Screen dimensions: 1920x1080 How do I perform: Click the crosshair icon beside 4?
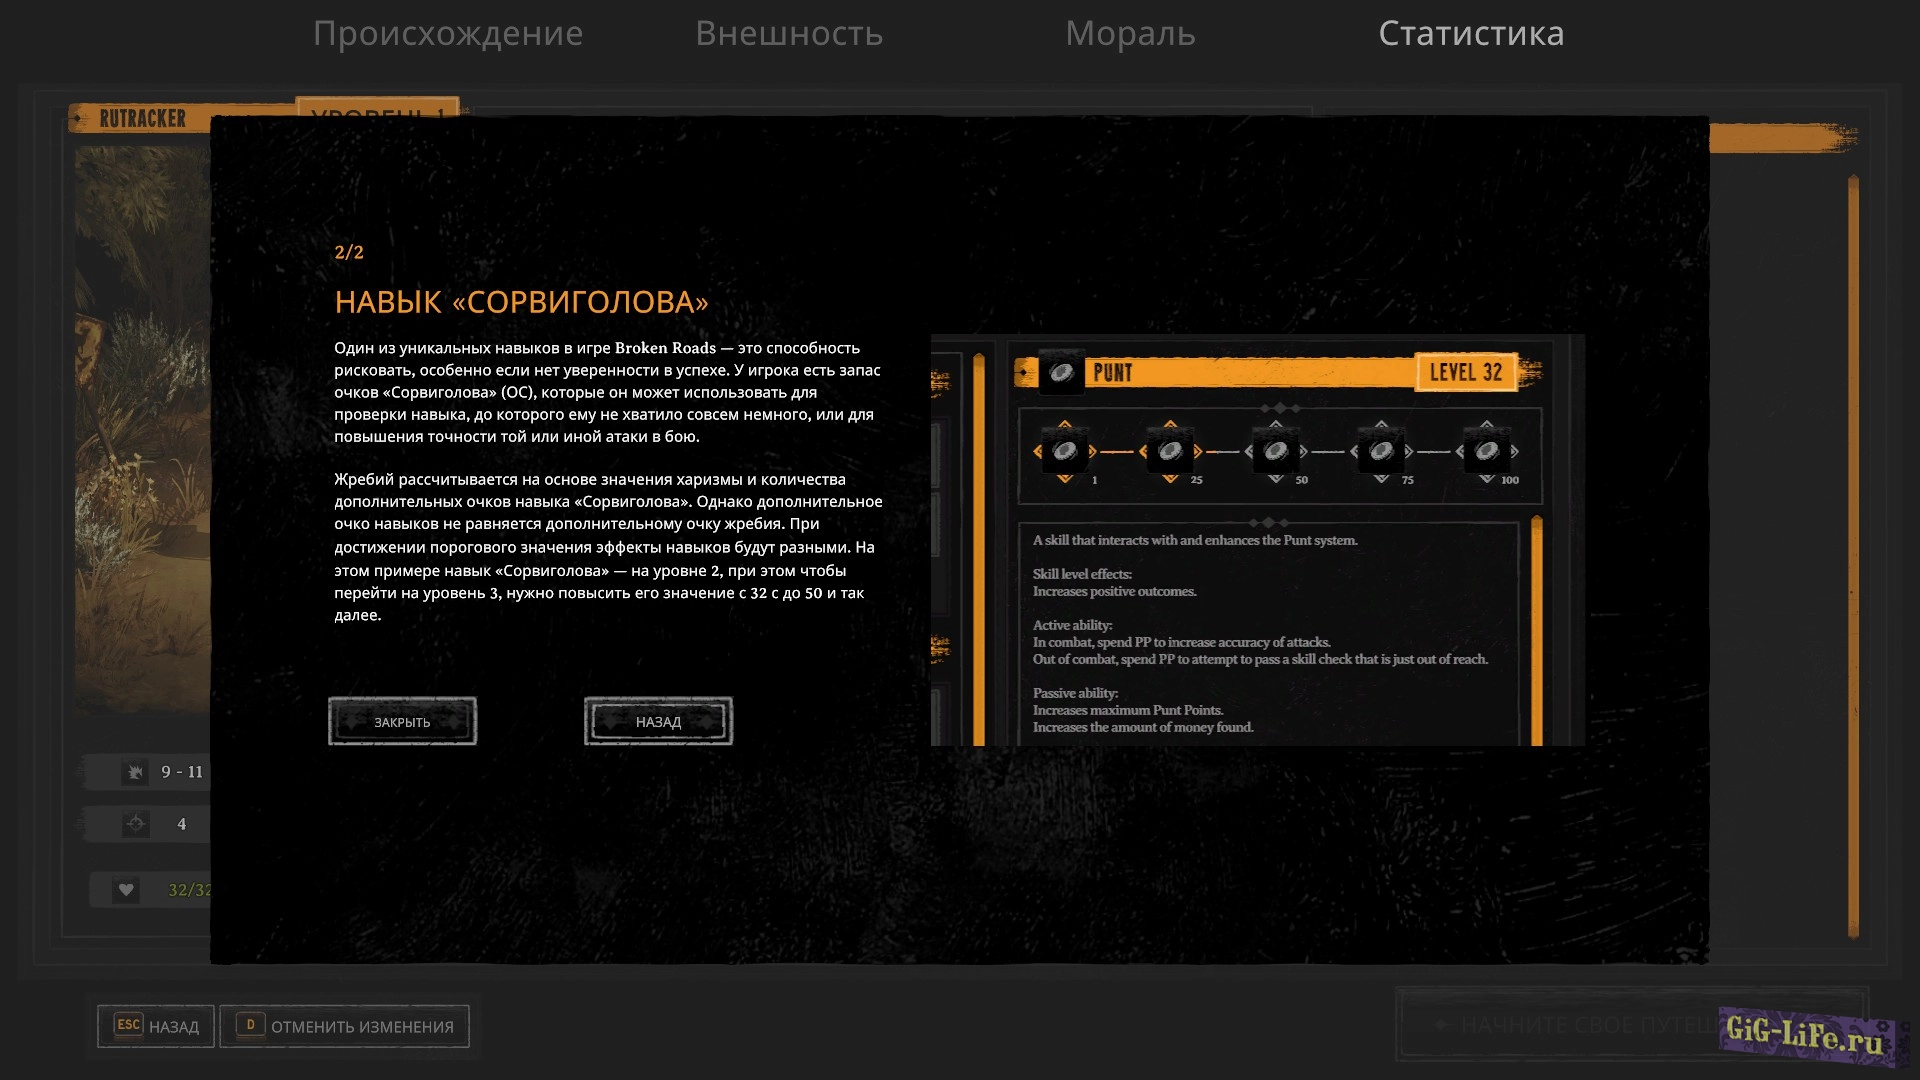pos(135,824)
